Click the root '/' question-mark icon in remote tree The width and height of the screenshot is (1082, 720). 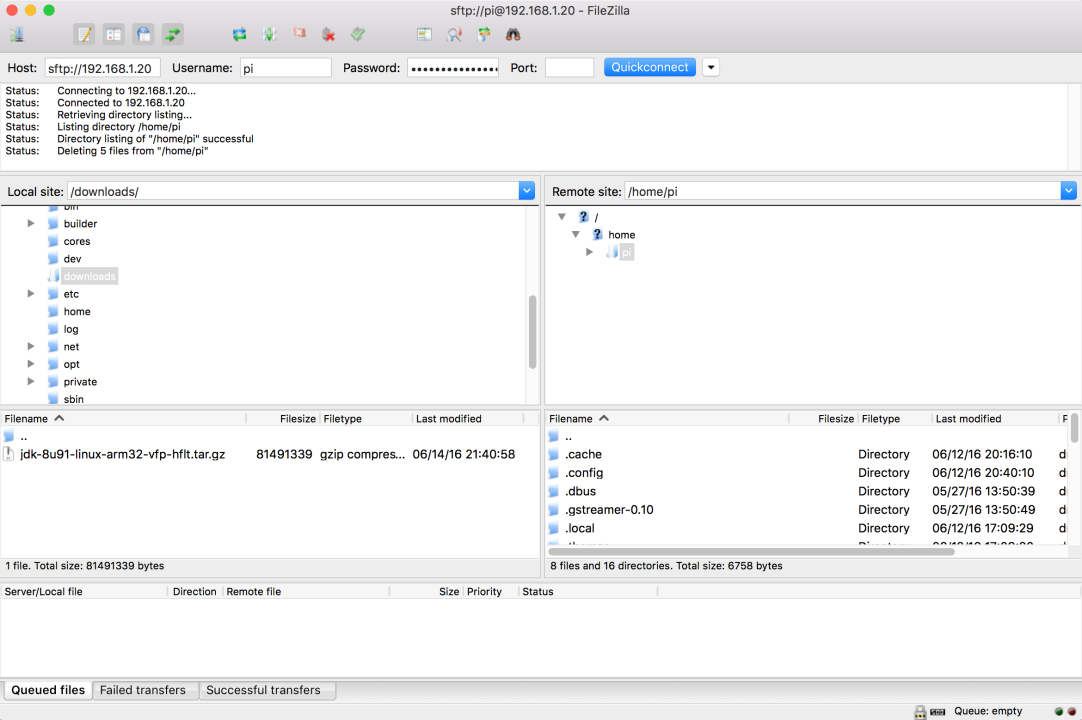pos(584,217)
